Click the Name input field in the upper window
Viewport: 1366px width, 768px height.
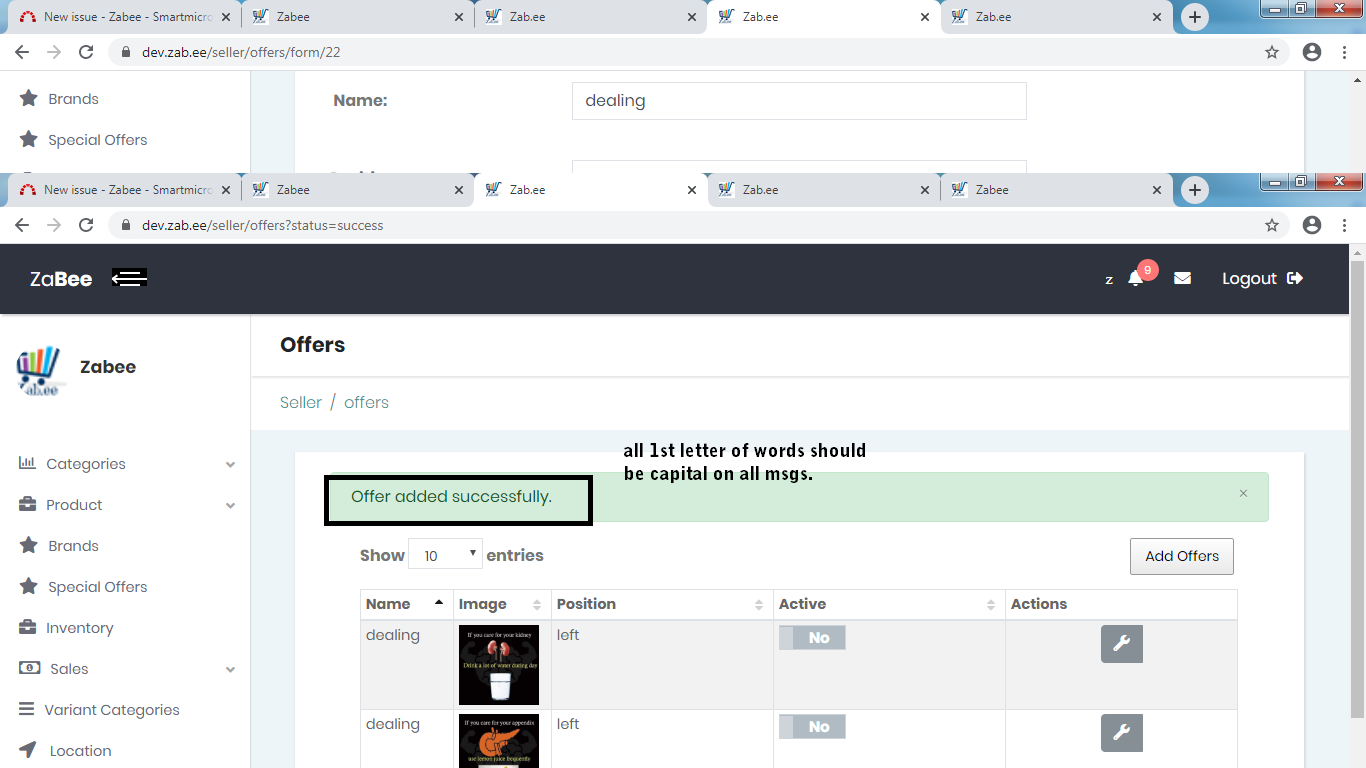click(799, 101)
